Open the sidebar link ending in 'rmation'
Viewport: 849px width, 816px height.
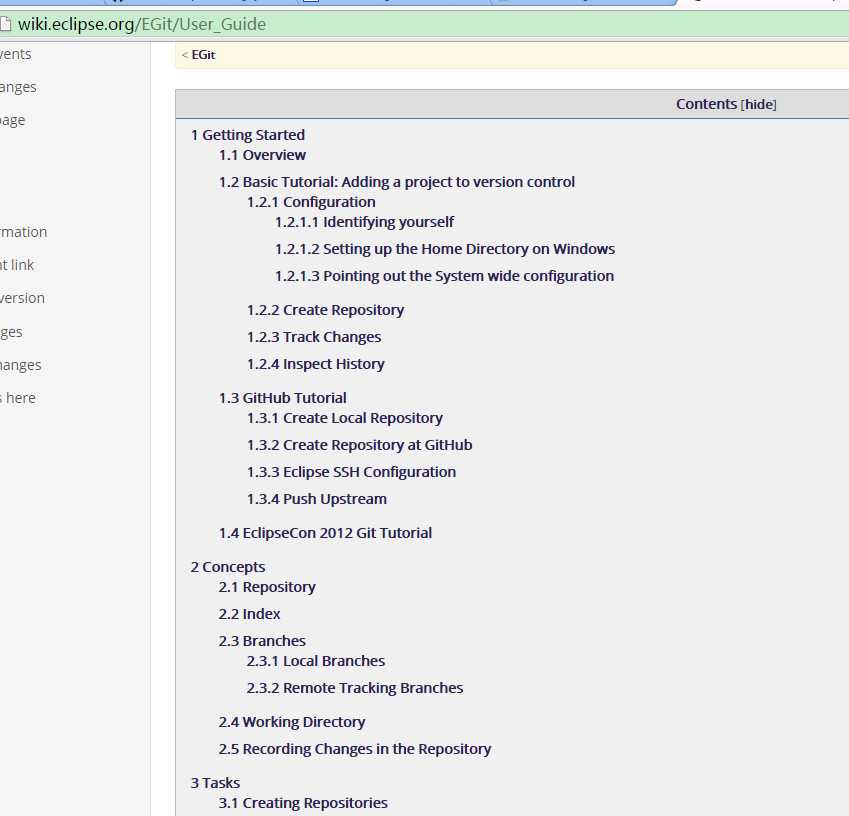point(23,232)
